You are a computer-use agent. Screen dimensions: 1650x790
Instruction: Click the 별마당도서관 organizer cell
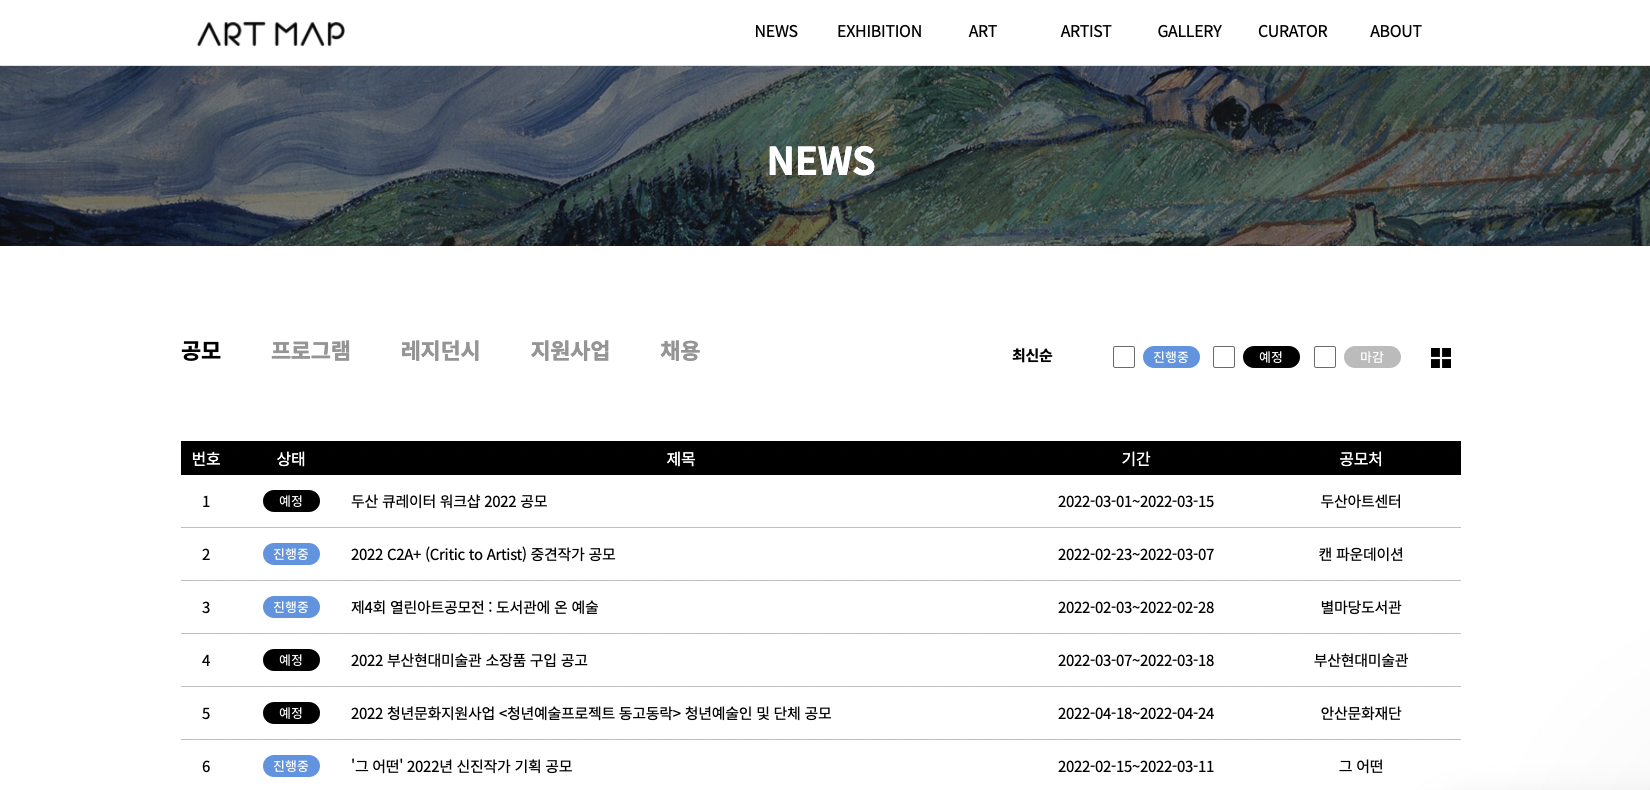click(x=1361, y=607)
